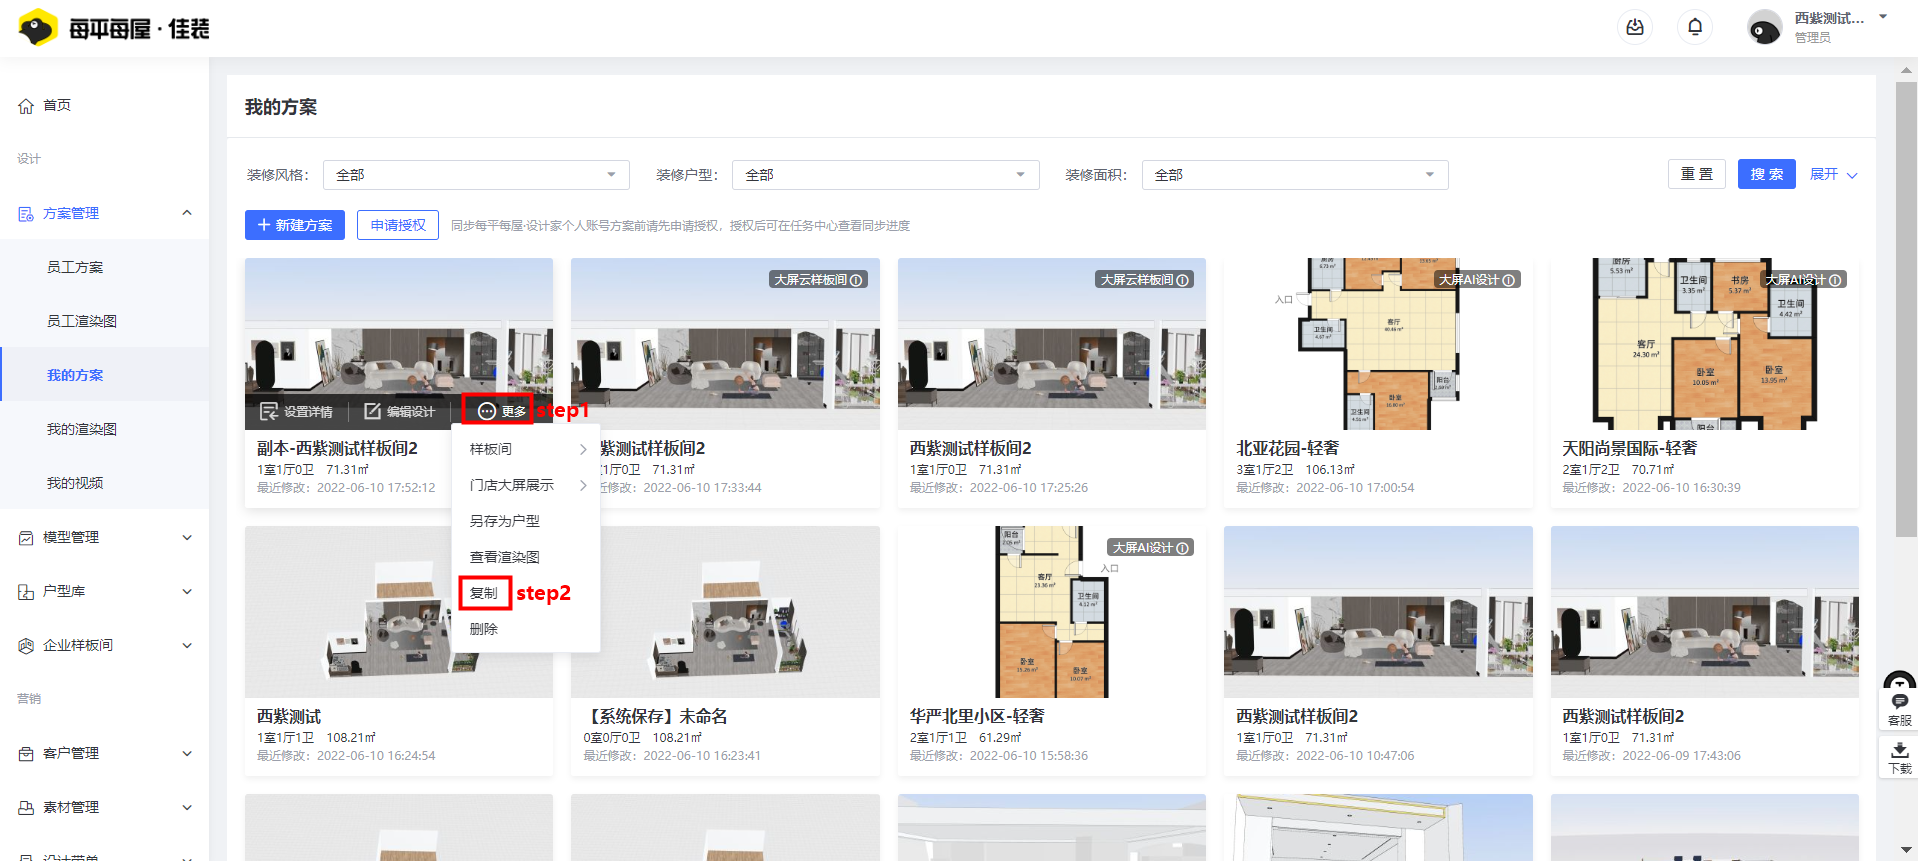The width and height of the screenshot is (1918, 861).
Task: Click 大屏AI设计 badge on 北亚花园 card
Action: [1477, 280]
